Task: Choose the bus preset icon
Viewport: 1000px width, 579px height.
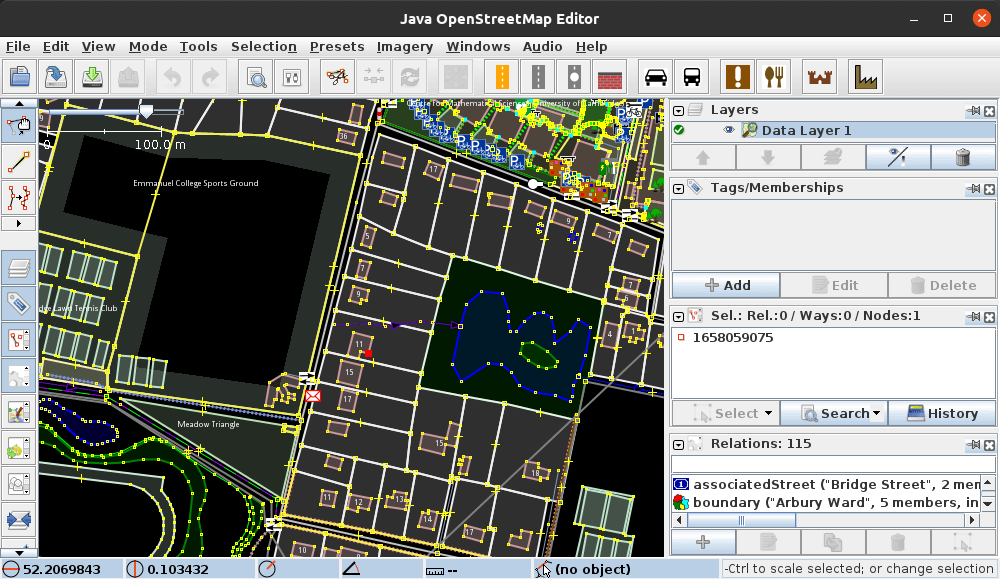Action: [691, 77]
